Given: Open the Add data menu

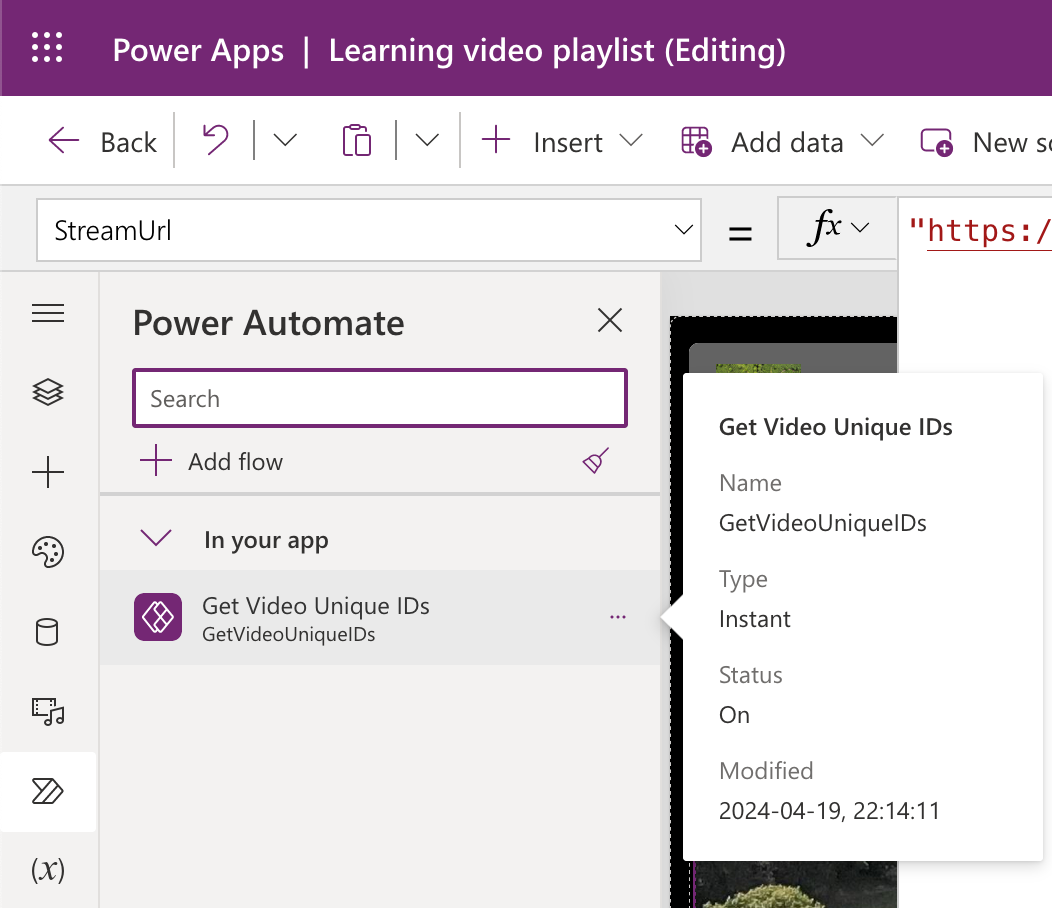Looking at the screenshot, I should point(782,142).
